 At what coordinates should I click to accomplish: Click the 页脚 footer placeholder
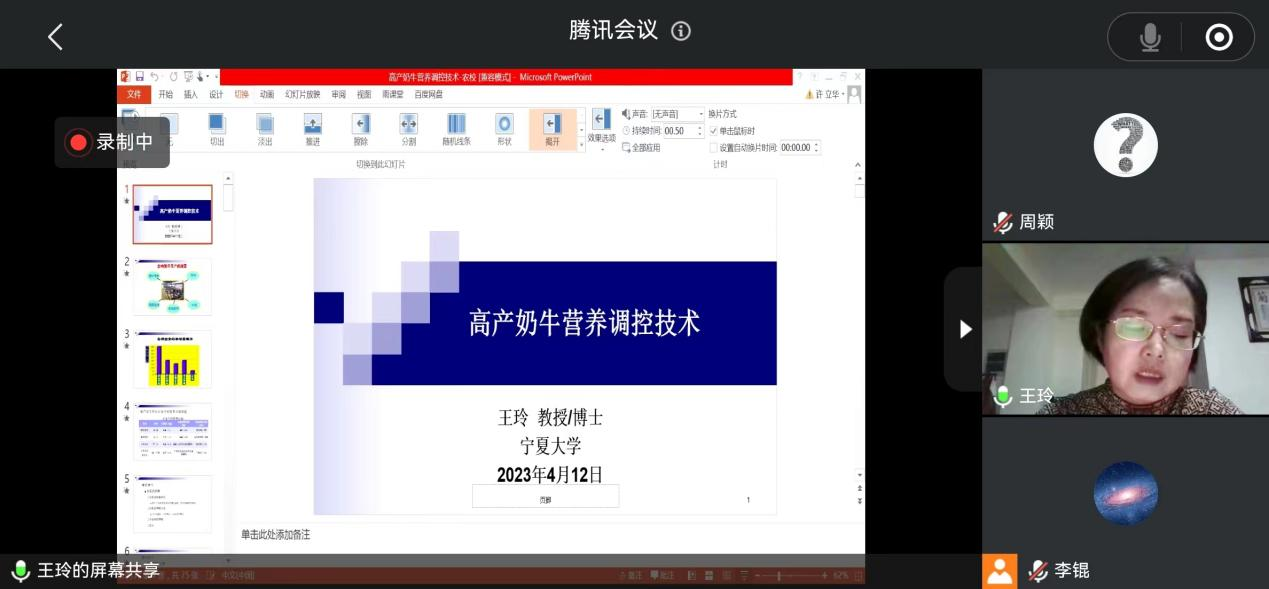(x=545, y=497)
